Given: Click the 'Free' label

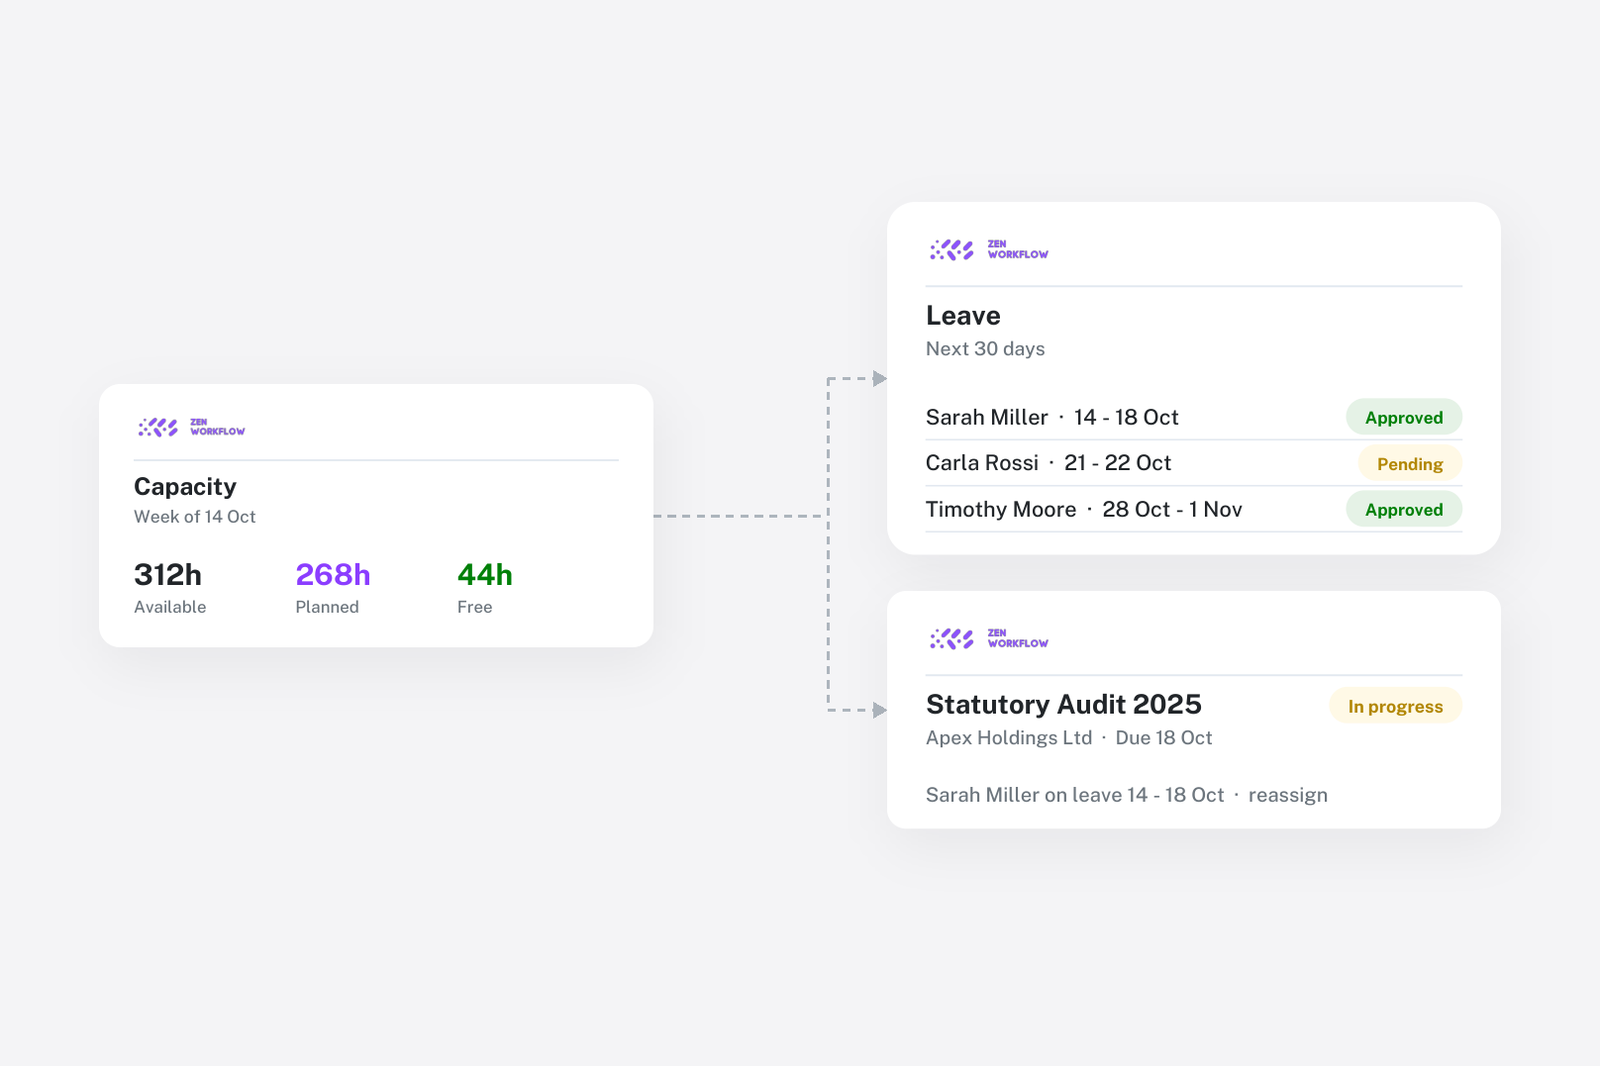Looking at the screenshot, I should coord(475,607).
